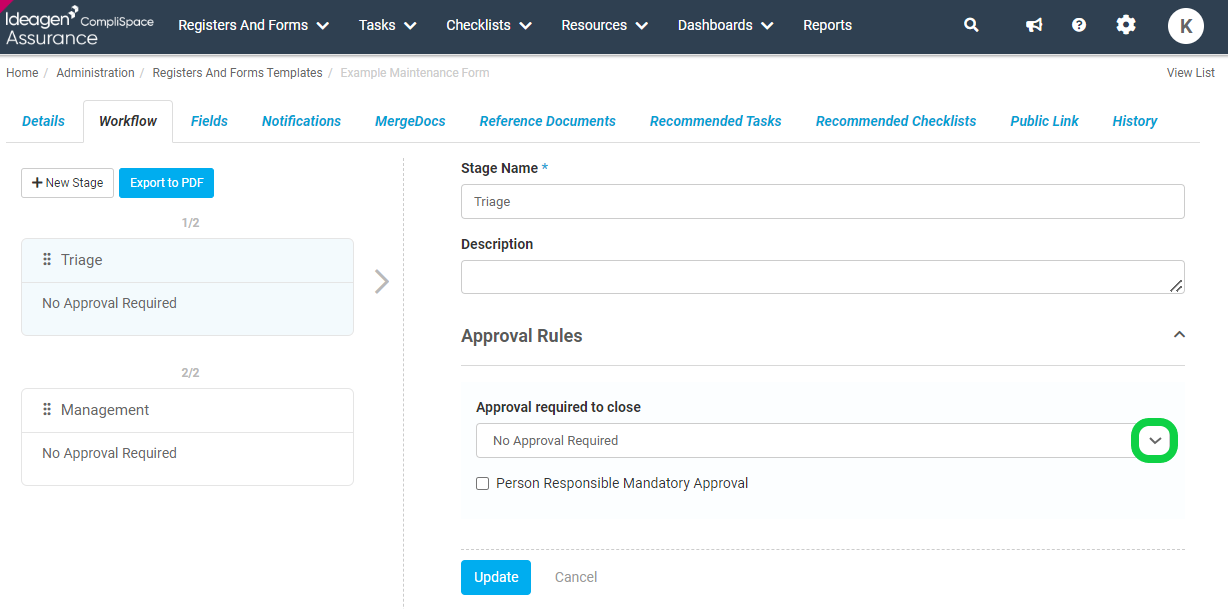
Task: Open the Recommended Tasks tab
Action: click(716, 121)
